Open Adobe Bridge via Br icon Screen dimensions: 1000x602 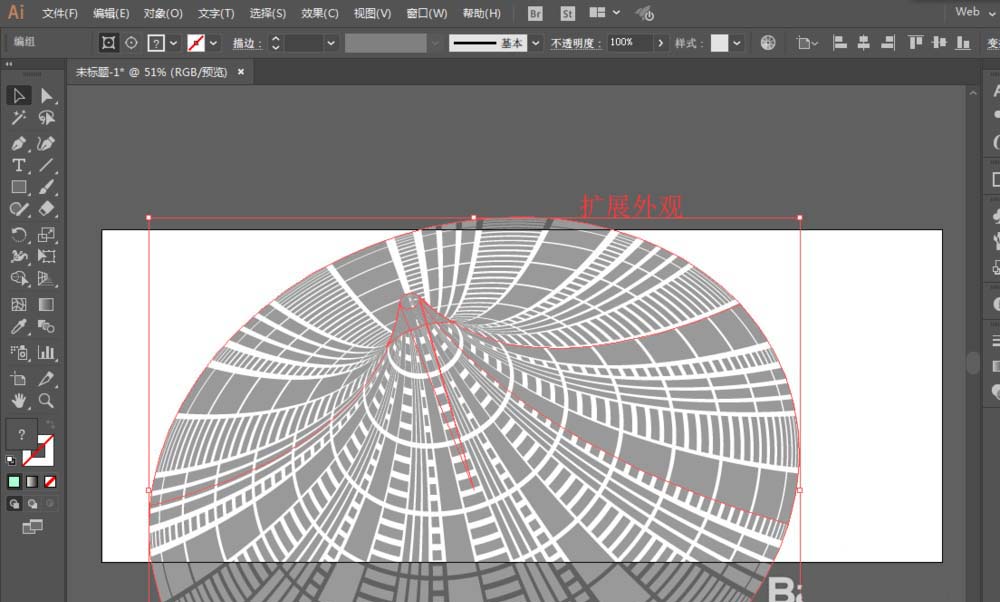[535, 13]
